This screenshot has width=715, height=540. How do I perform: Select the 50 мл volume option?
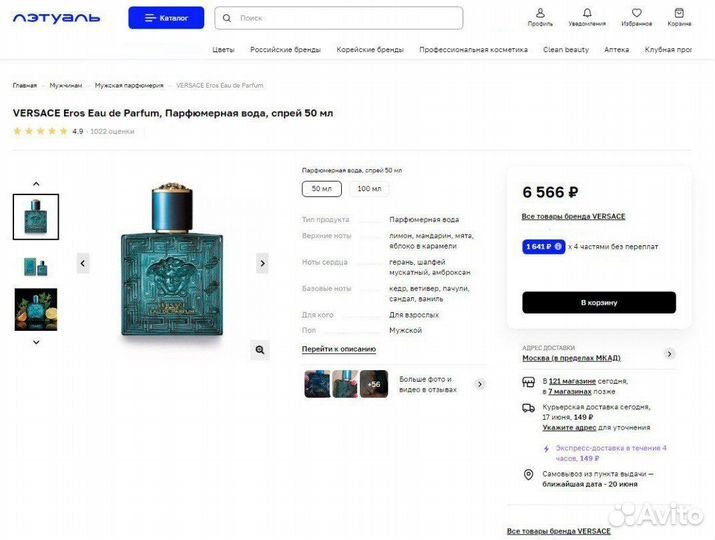321,189
